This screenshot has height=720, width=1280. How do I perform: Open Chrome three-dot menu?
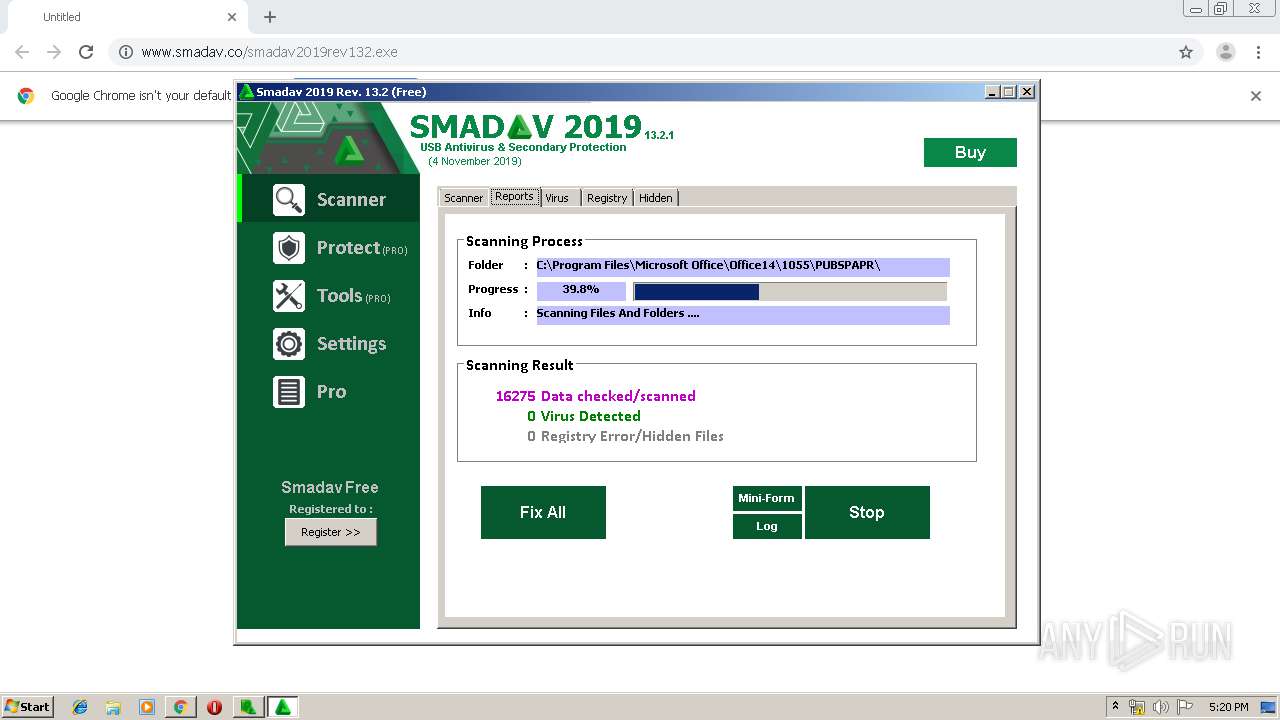[x=1258, y=52]
